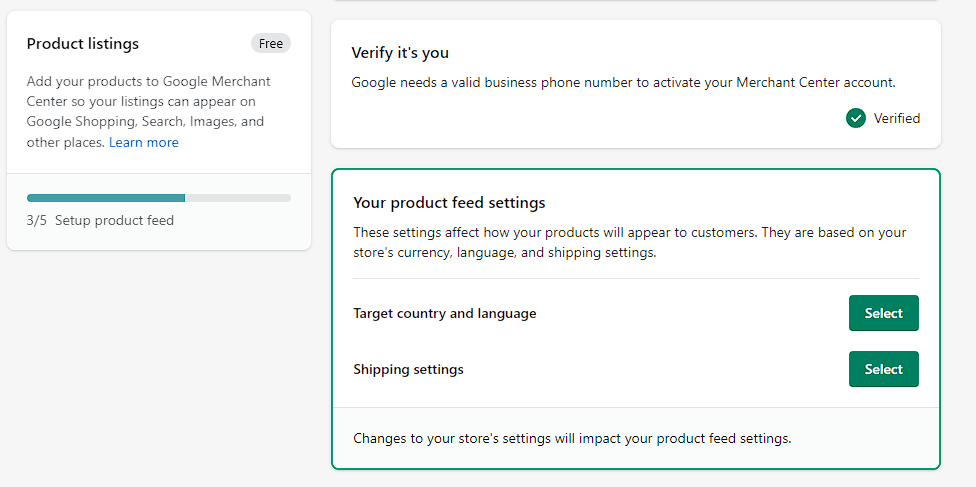Click the store settings impact footer note
The width and height of the screenshot is (976, 487).
(x=572, y=438)
